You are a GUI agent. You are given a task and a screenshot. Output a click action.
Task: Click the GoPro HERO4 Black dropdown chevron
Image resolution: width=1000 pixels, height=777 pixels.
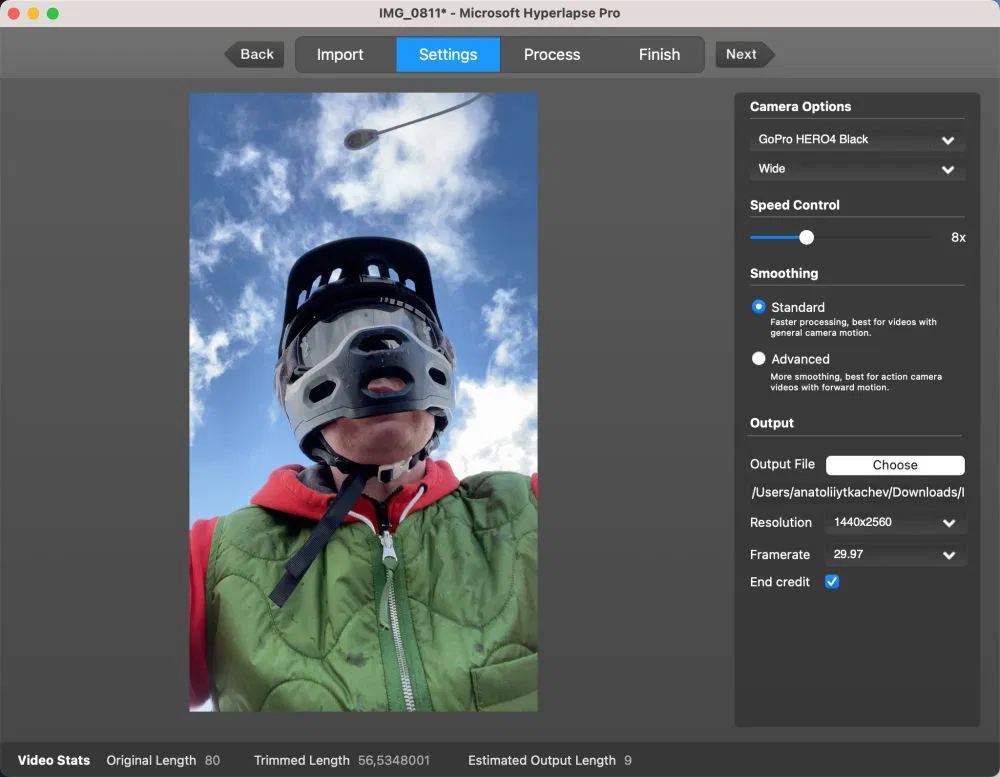[946, 140]
